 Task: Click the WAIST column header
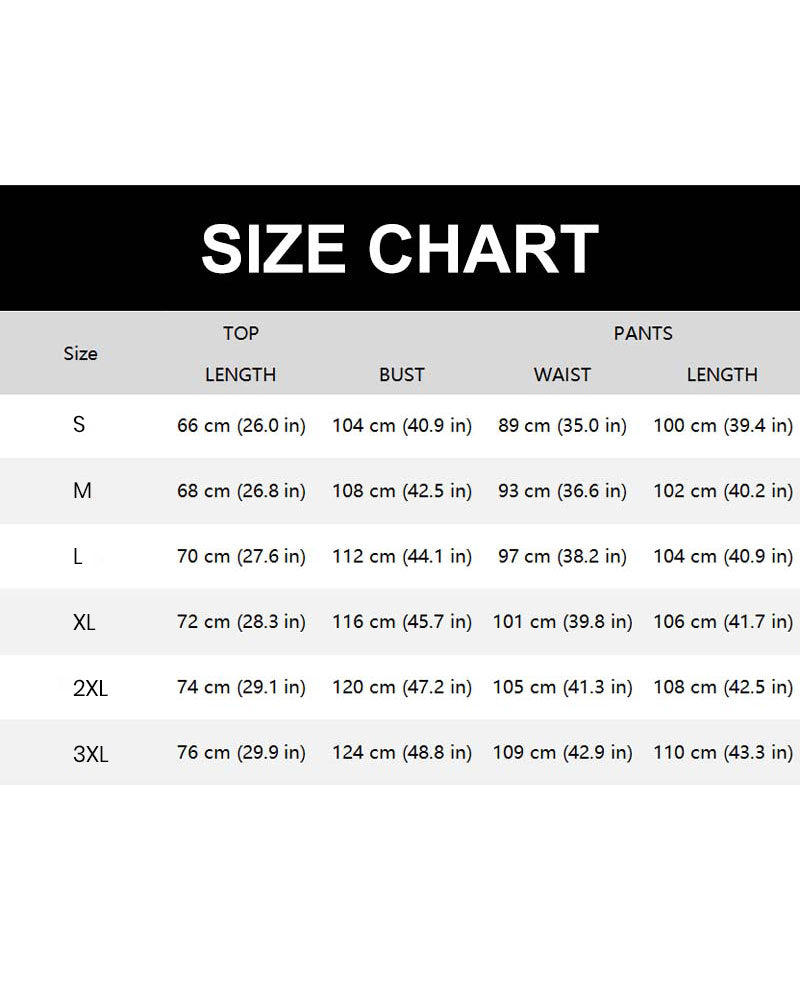[x=562, y=375]
